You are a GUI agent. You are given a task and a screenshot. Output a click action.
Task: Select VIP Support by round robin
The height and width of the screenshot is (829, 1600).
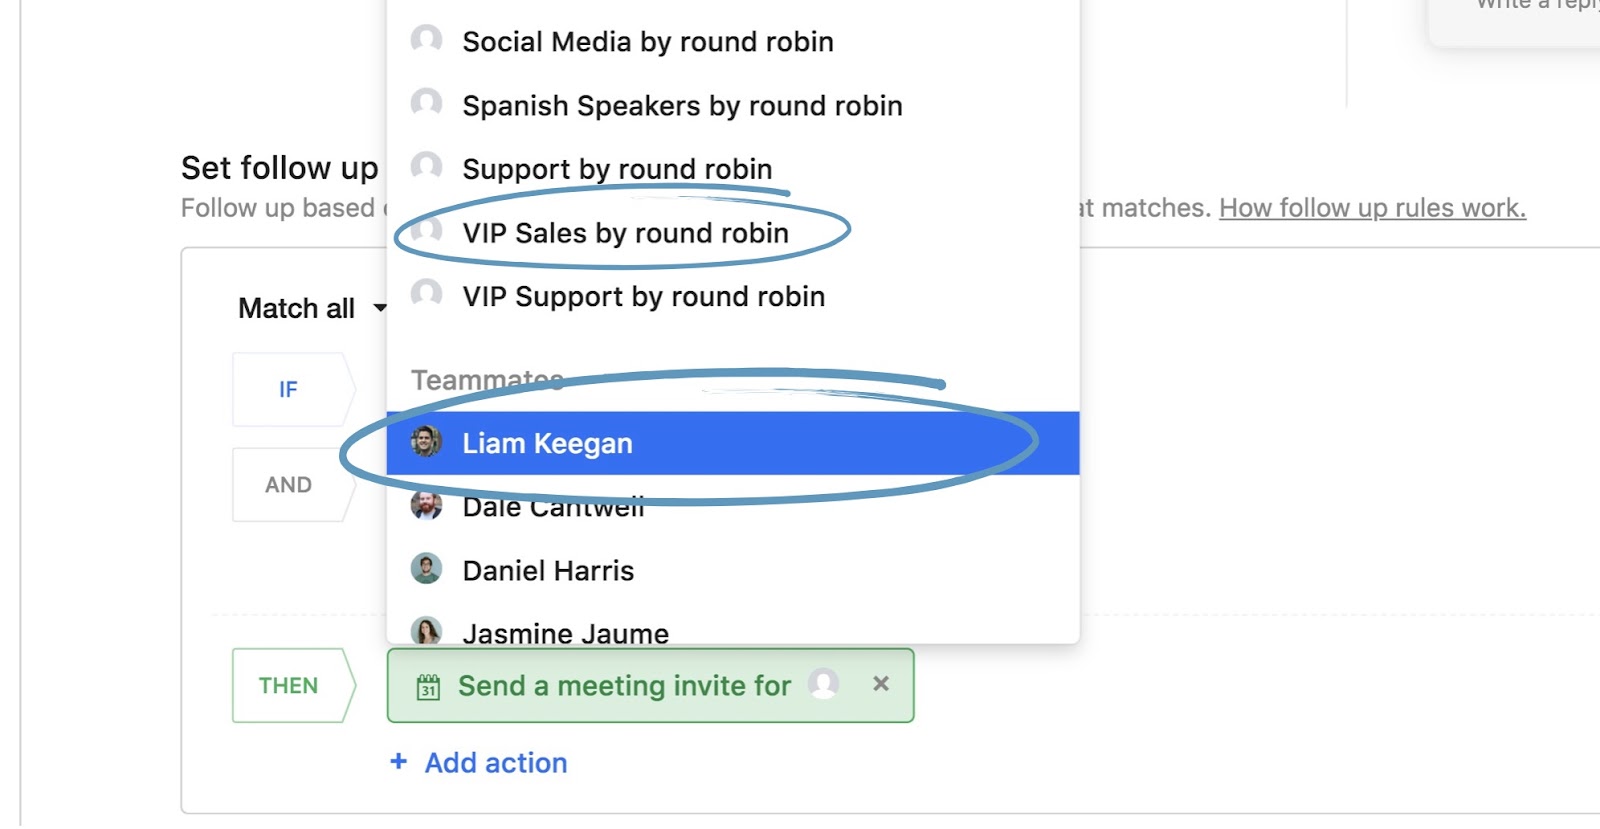[x=643, y=297]
